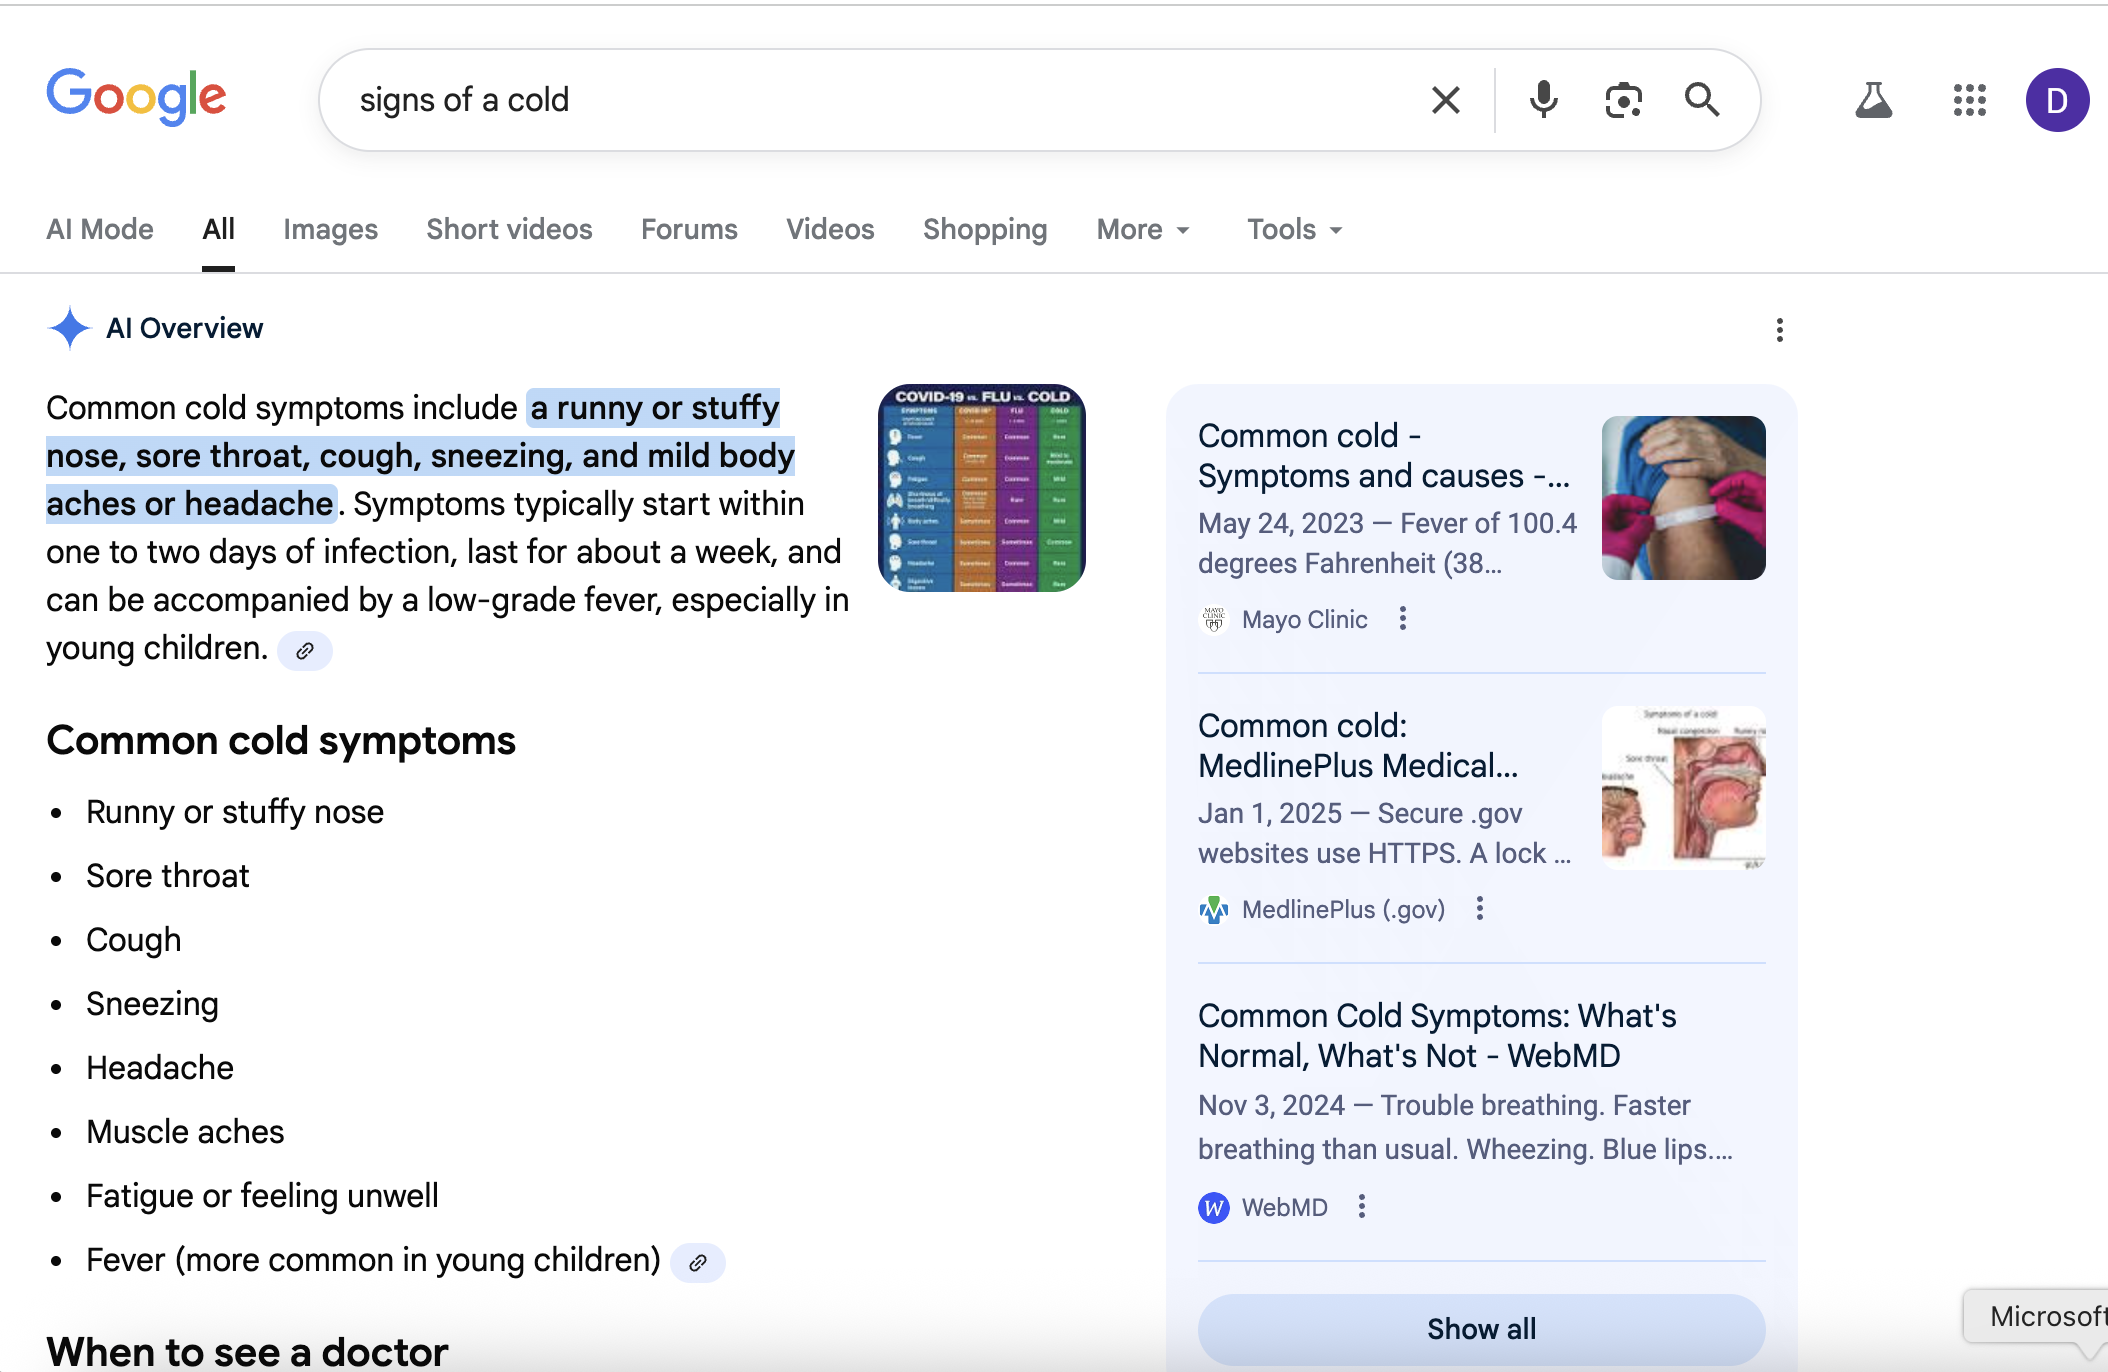
Task: Open three-dot menu on WebMD result
Action: pyautogui.click(x=1361, y=1207)
